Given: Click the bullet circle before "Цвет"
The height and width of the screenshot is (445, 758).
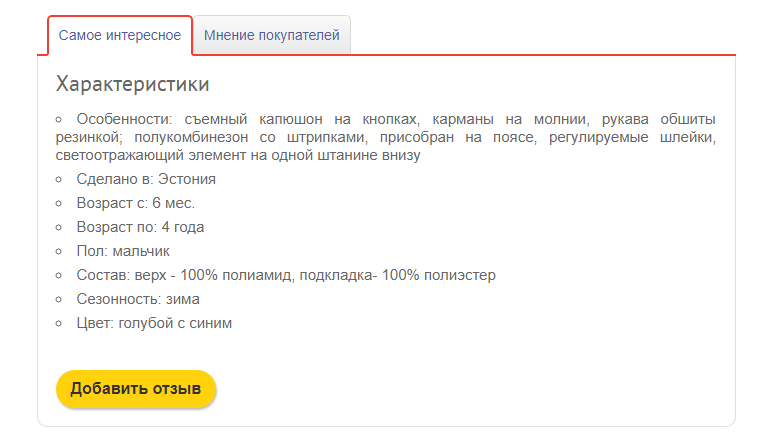Looking at the screenshot, I should point(60,324).
